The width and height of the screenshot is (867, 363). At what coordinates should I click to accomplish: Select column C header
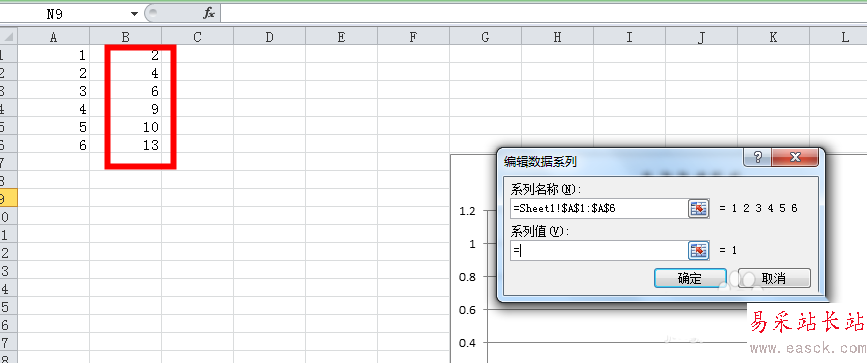click(x=197, y=37)
